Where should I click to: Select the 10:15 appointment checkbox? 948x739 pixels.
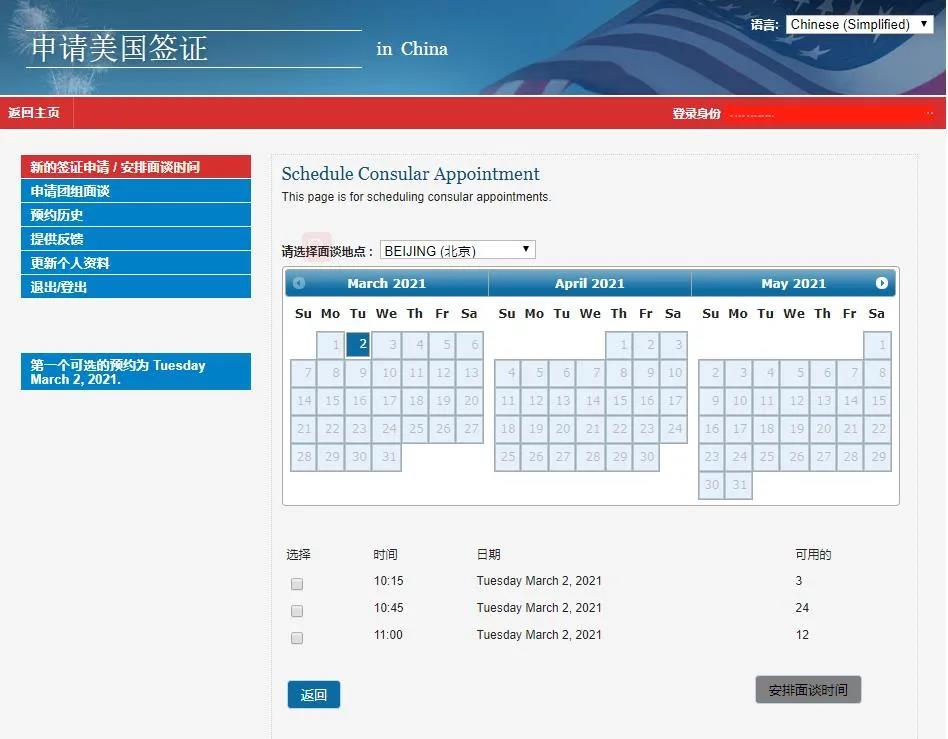coord(297,584)
